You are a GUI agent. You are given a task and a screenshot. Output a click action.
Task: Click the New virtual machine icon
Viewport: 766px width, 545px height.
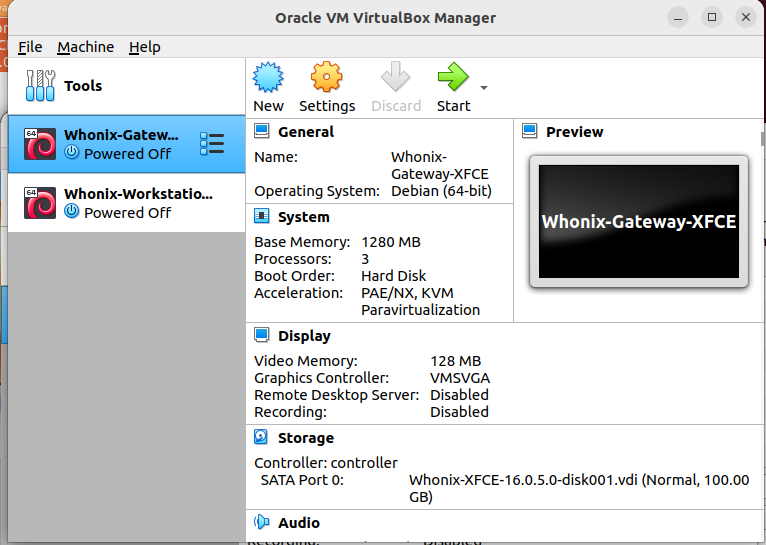click(268, 77)
